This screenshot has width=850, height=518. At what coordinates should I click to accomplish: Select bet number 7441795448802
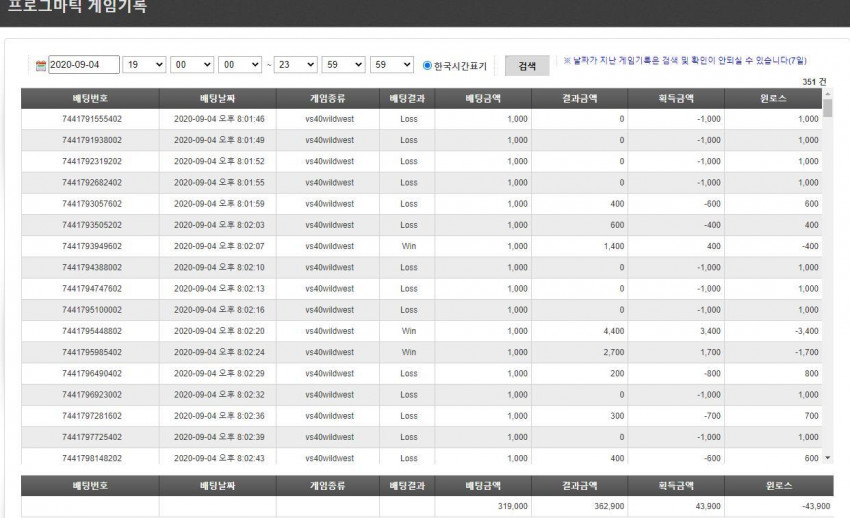tap(92, 331)
